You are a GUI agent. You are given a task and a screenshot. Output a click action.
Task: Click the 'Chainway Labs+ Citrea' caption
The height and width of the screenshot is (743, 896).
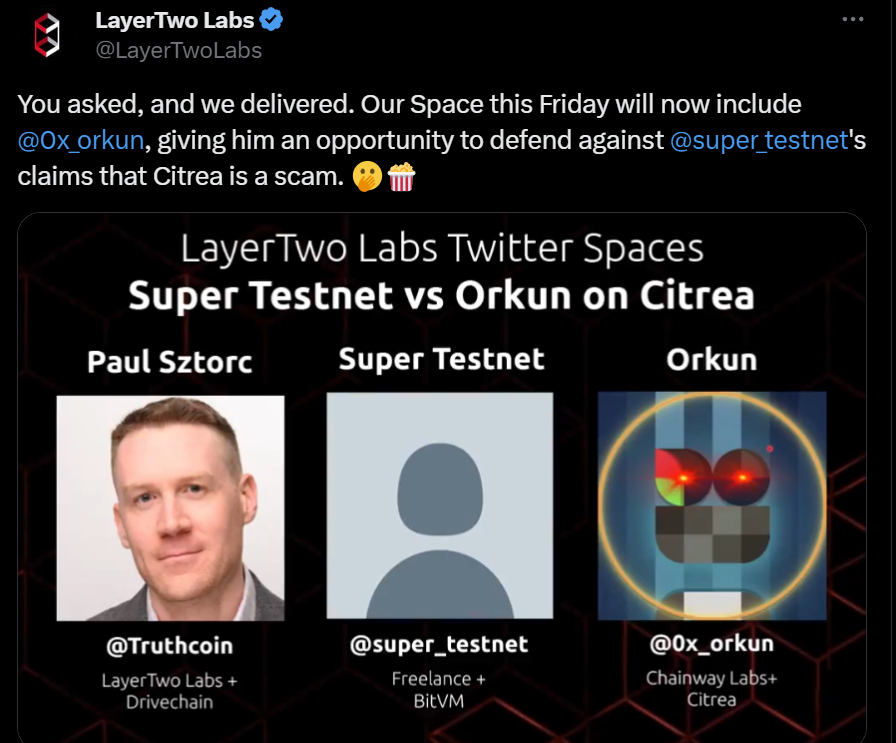click(711, 689)
